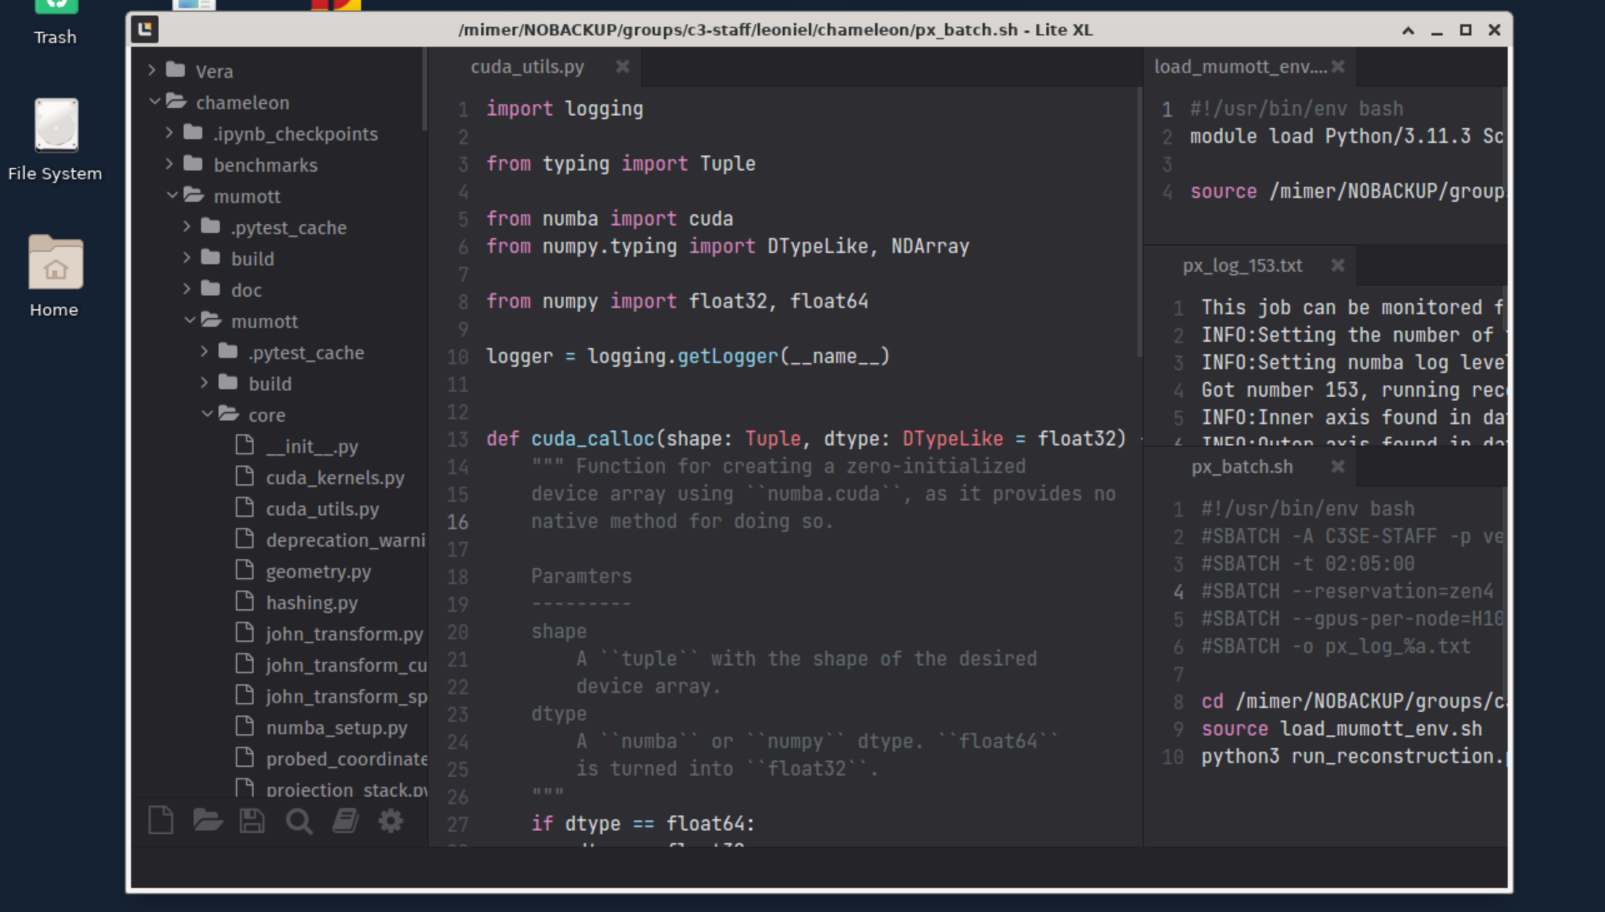Close the px_log_153.txt tab

[x=1338, y=265]
